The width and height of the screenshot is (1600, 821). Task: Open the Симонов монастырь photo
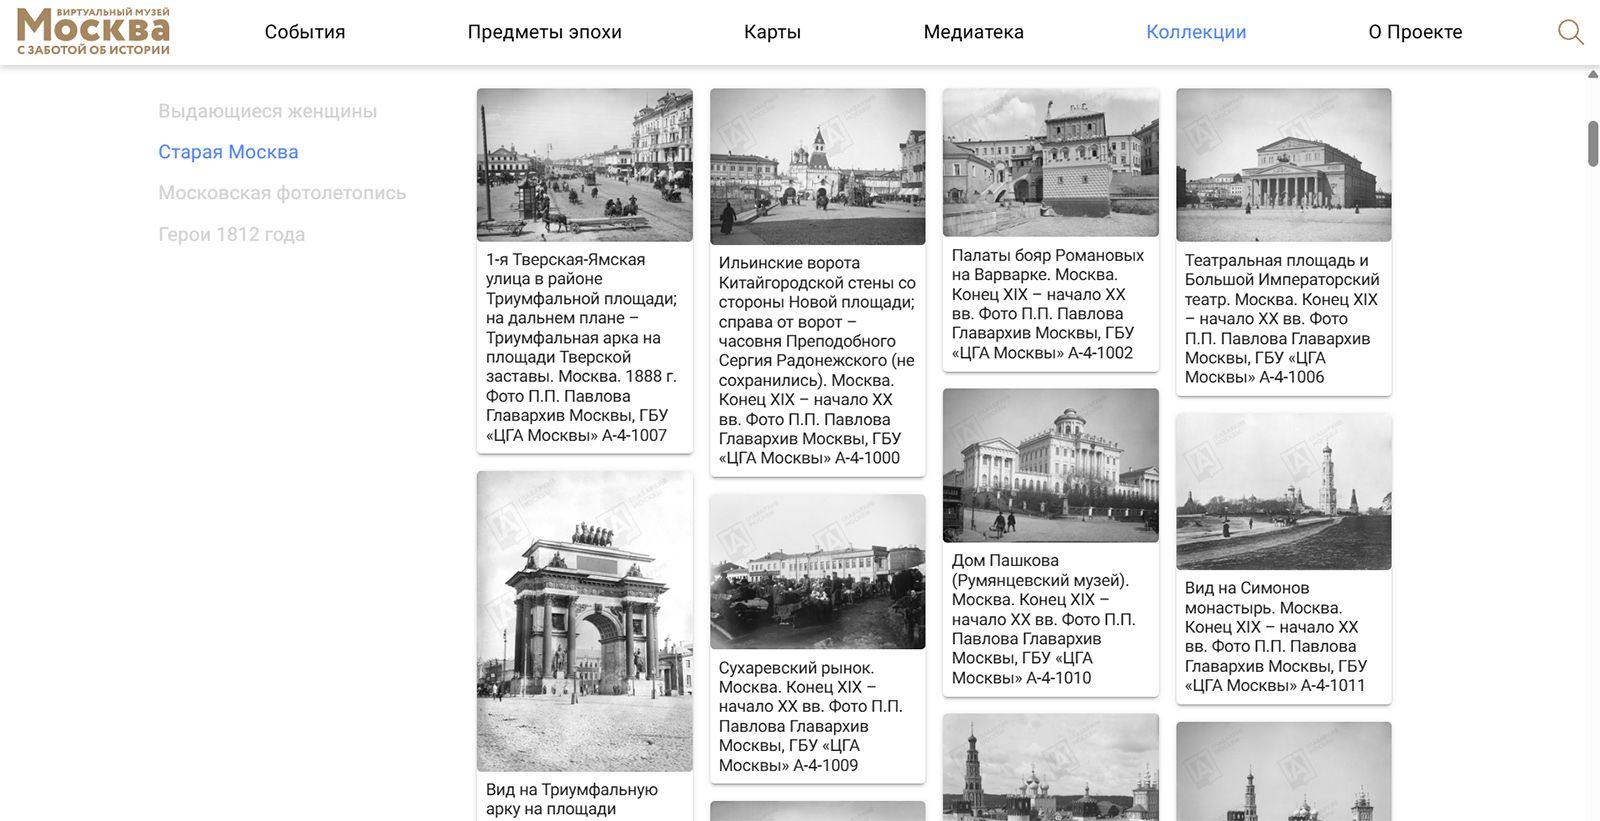coord(1283,492)
